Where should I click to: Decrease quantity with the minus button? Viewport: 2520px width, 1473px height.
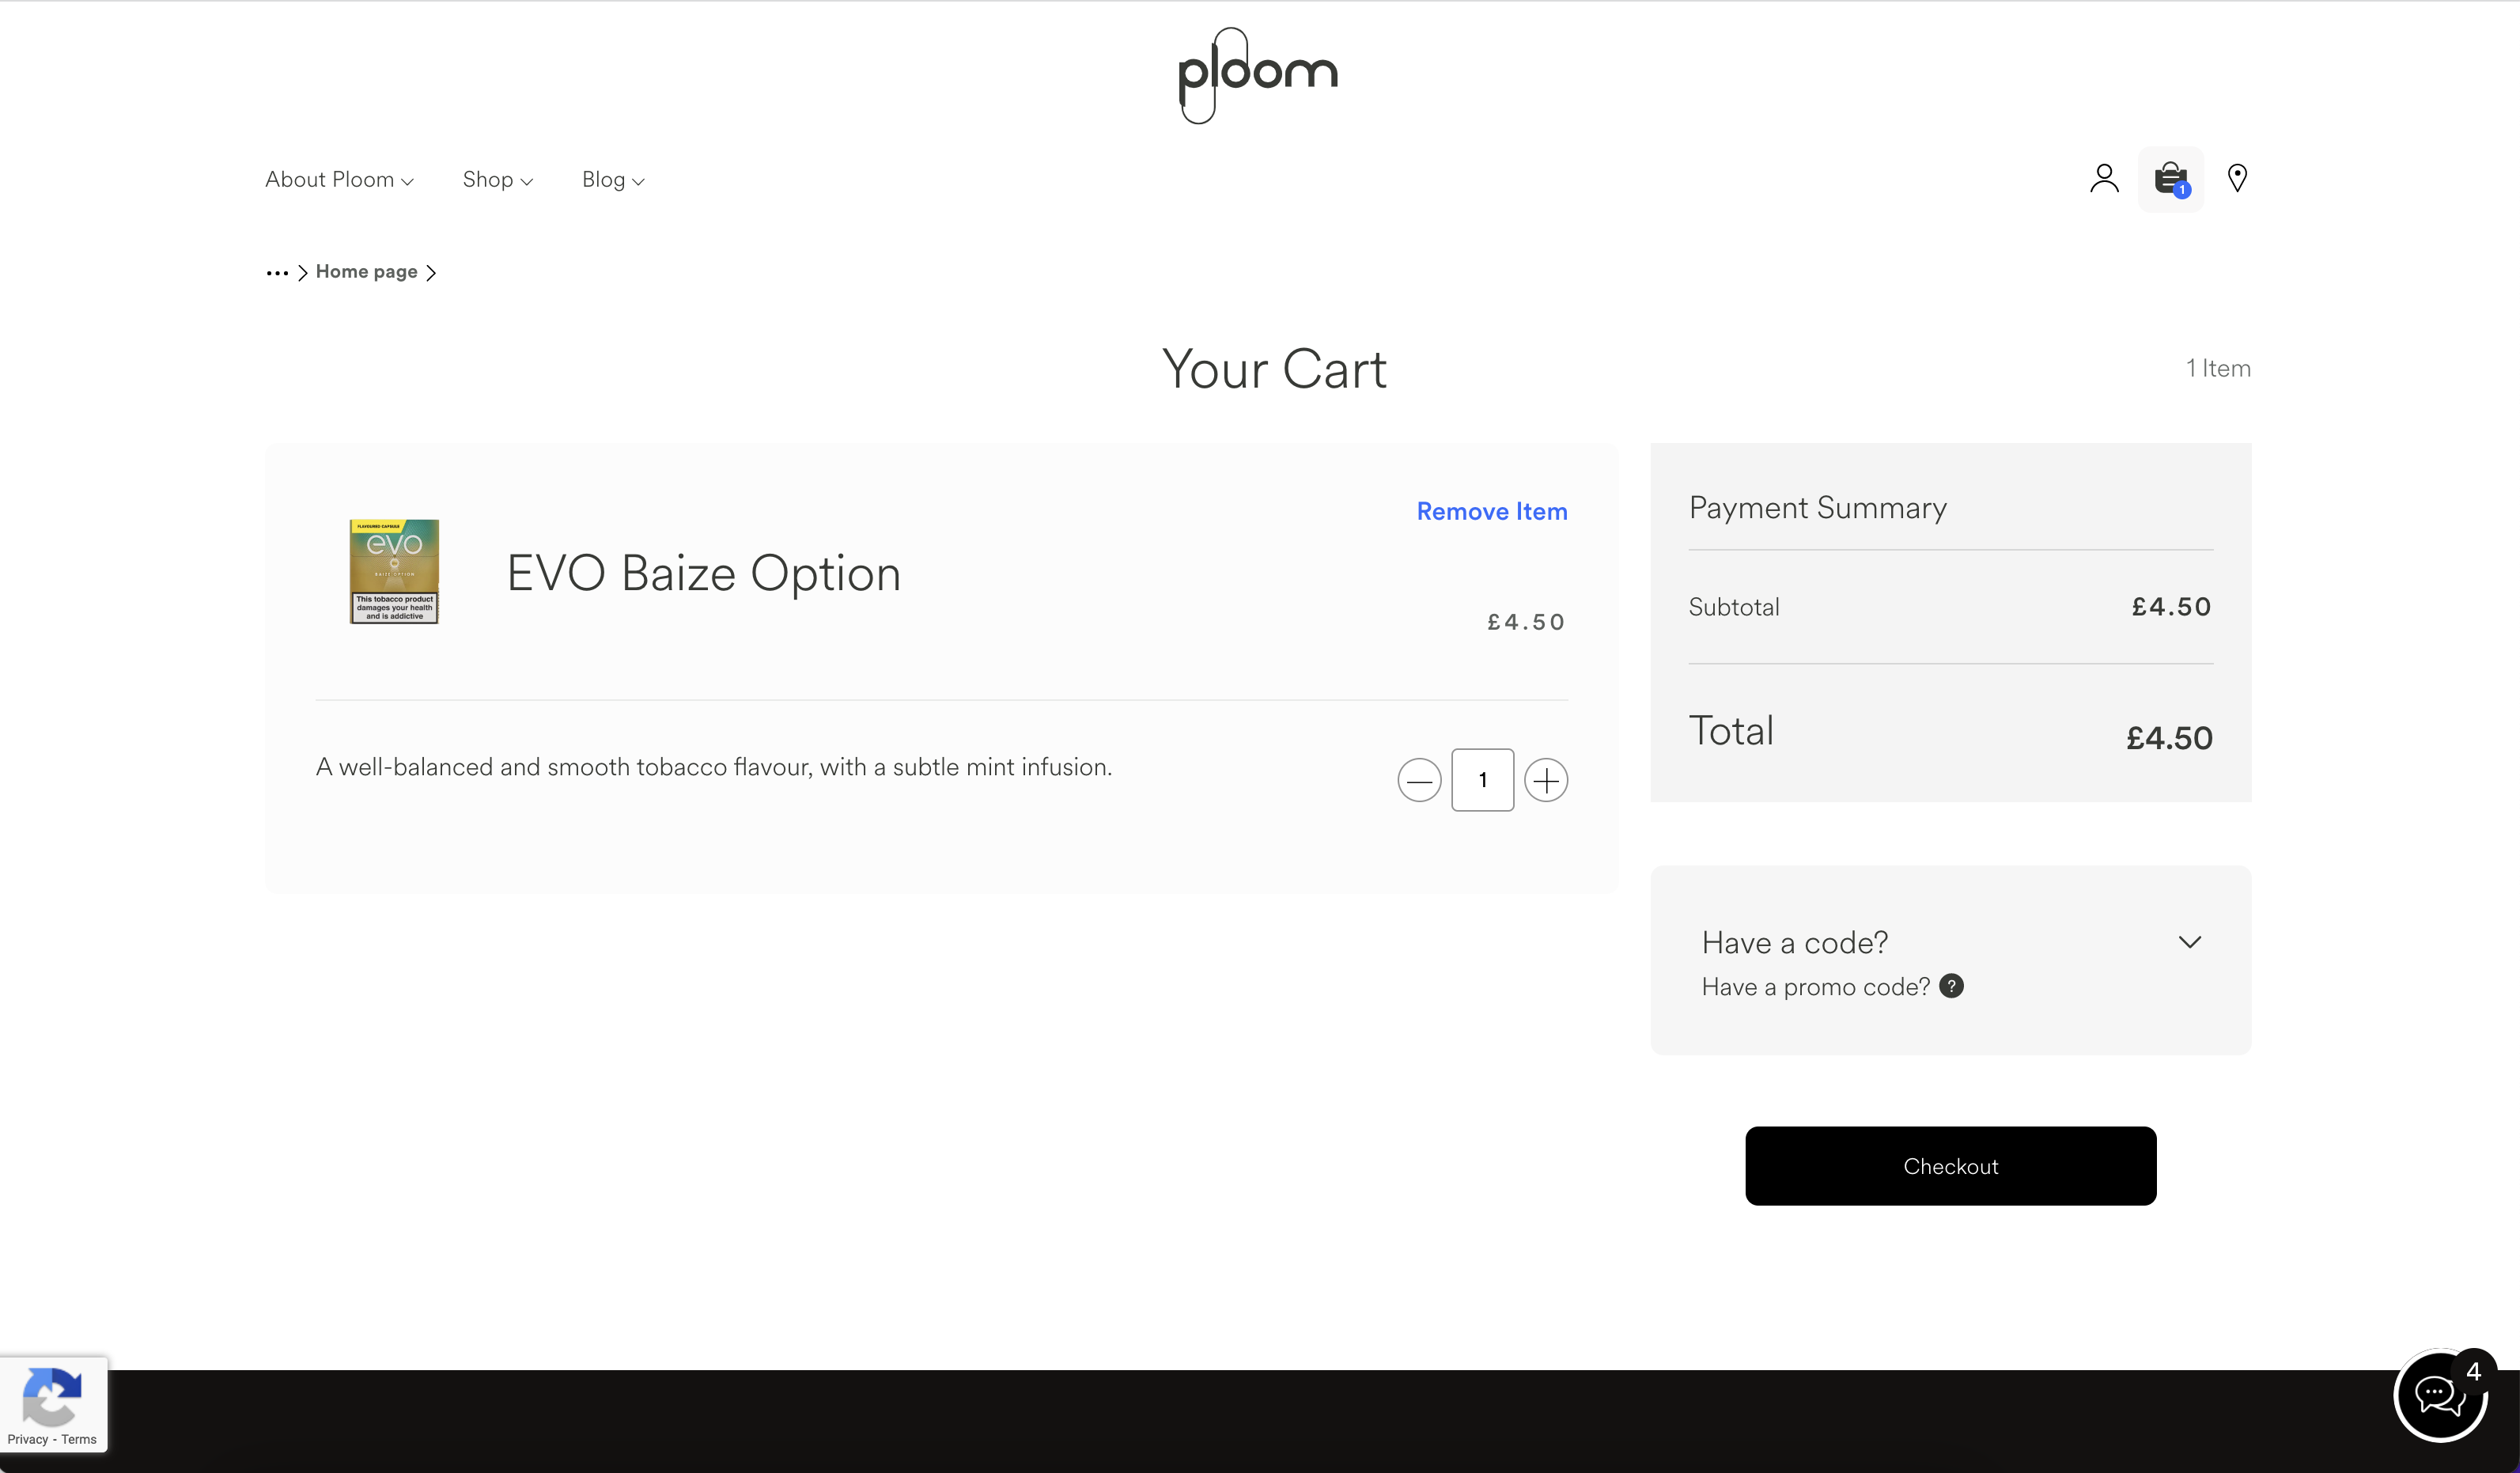pyautogui.click(x=1419, y=780)
